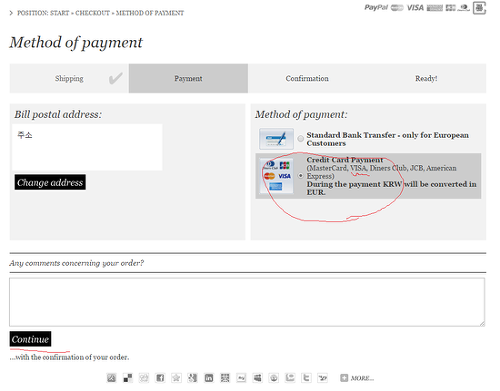Click the bank transfer payment icon
The width and height of the screenshot is (500, 391).
276,139
